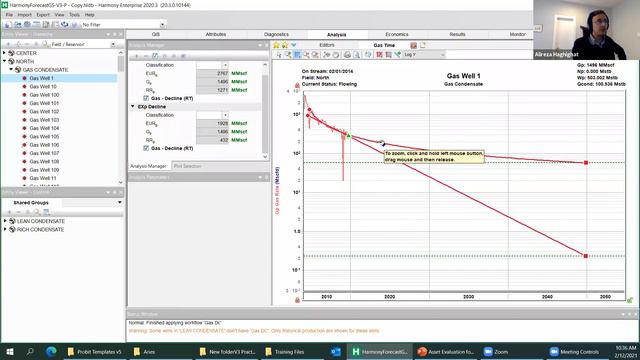640x360 pixels.
Task: Click the green arrow icon left of Log Y
Action: 397,55
